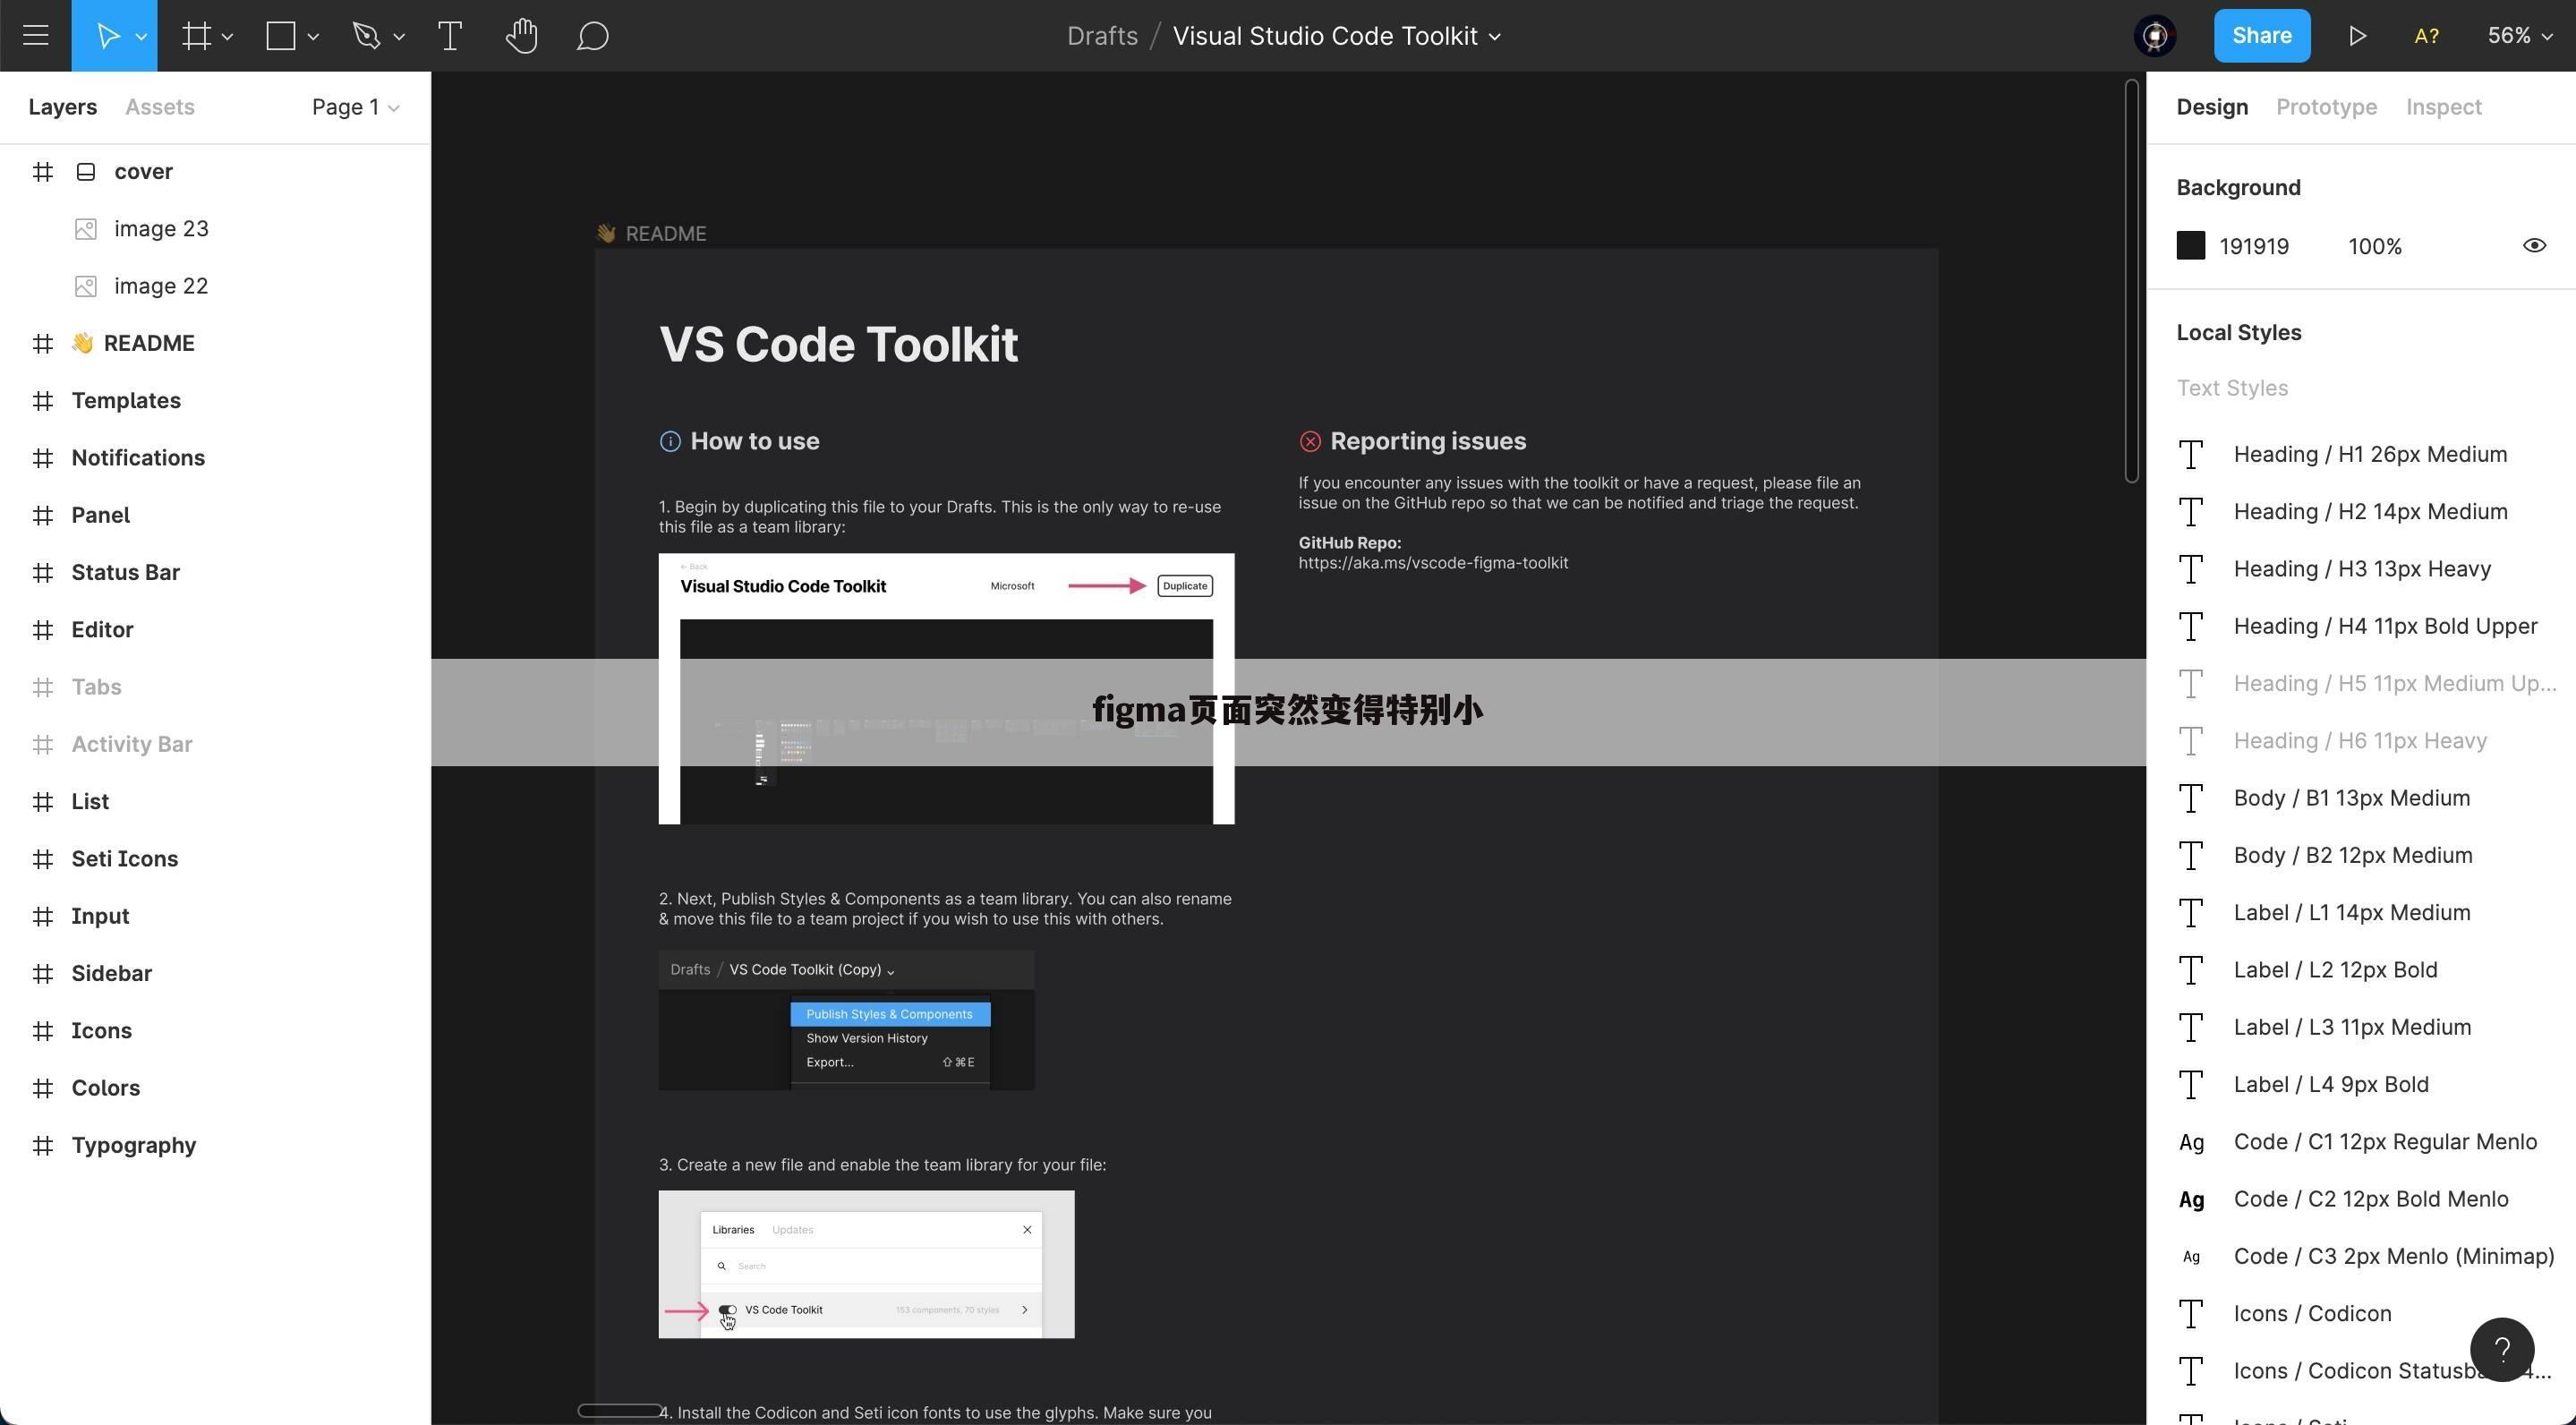Click text style icon for Heading H1
2576x1425 pixels.
coord(2191,455)
